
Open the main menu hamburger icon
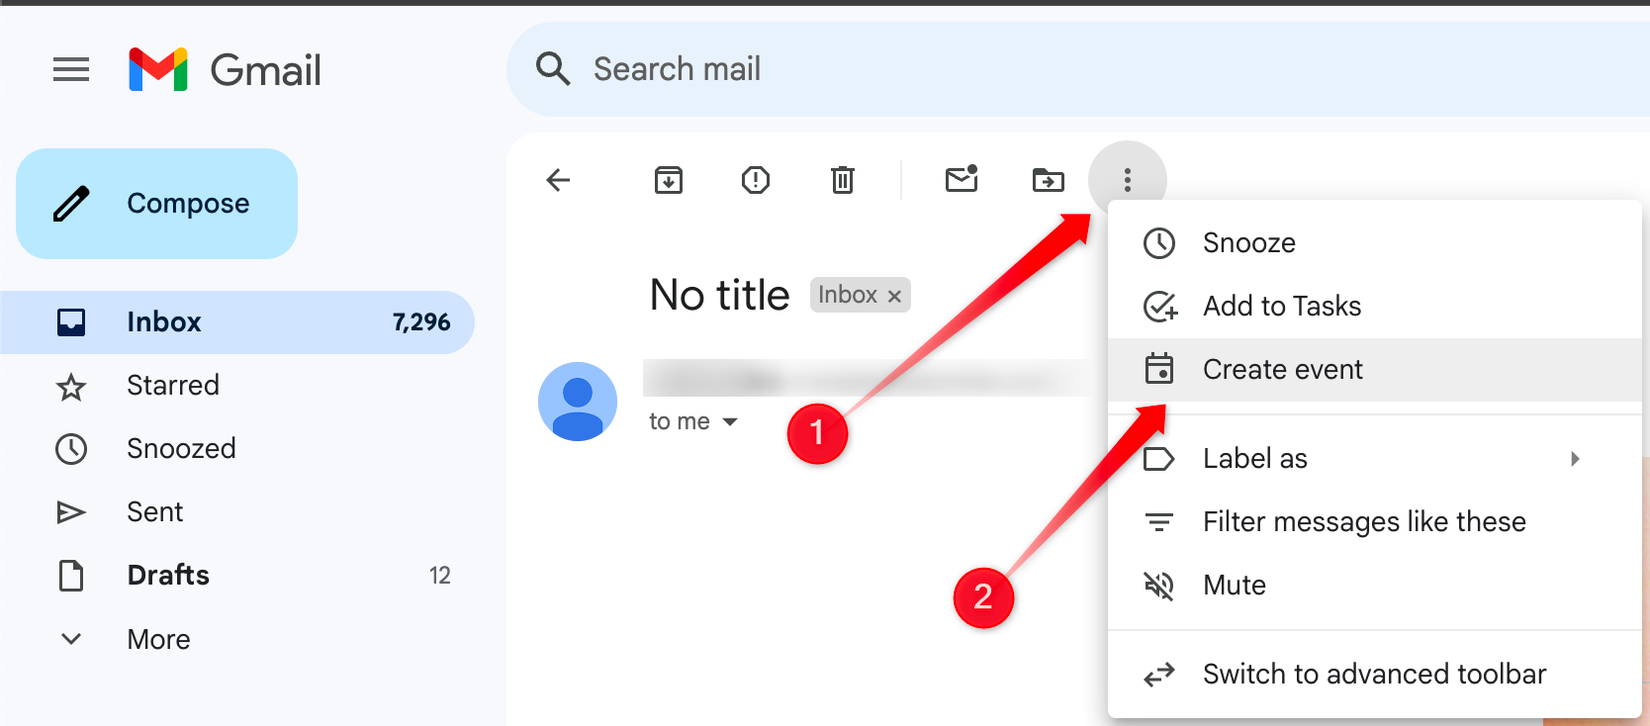(71, 70)
